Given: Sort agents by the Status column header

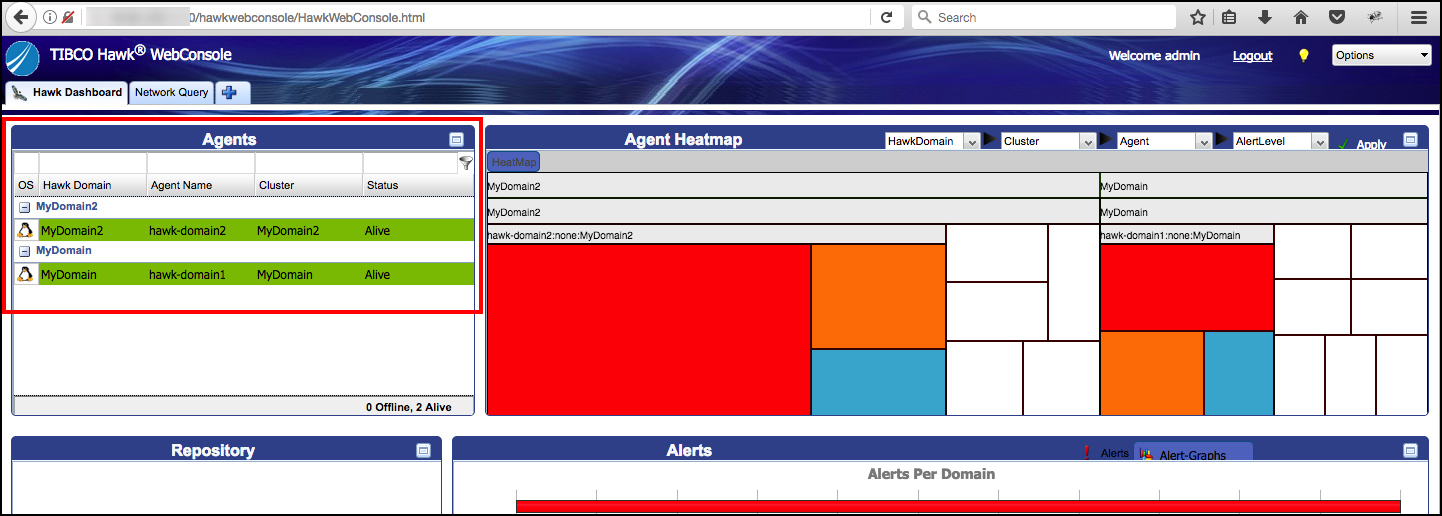Looking at the screenshot, I should pyautogui.click(x=417, y=185).
